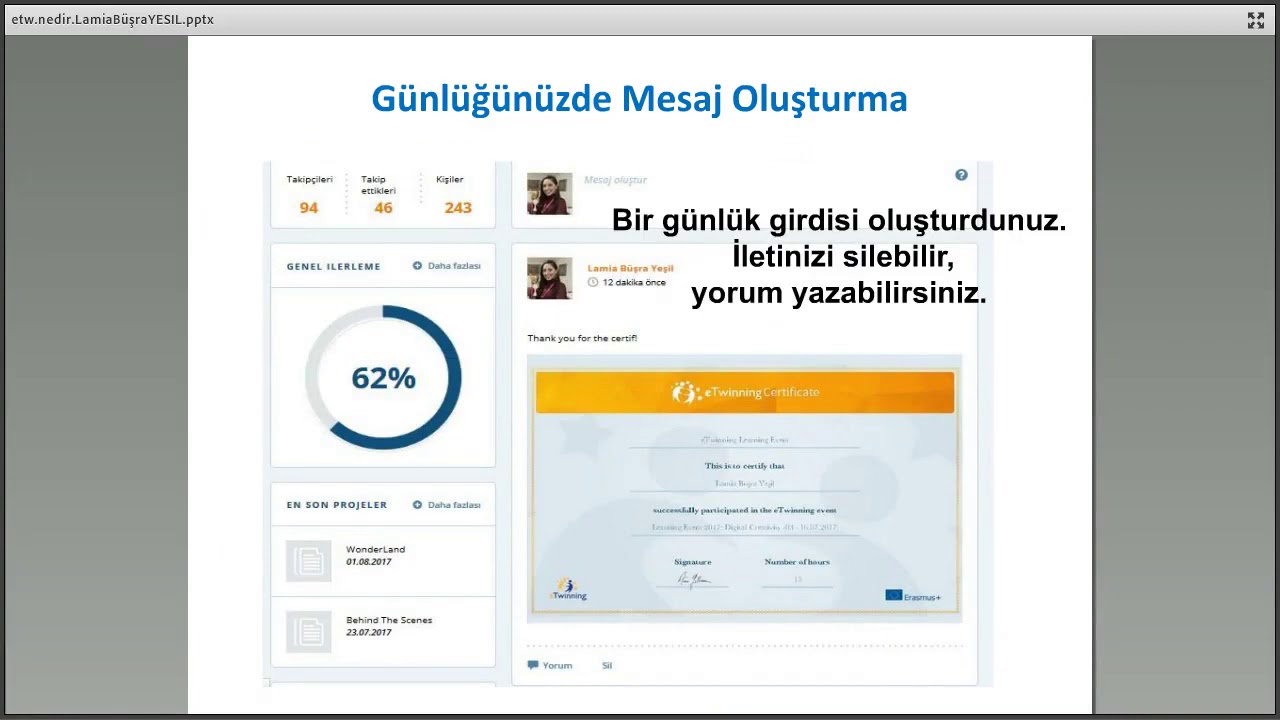
Task: Click the 12 dakika önce timestamp
Action: 634,283
